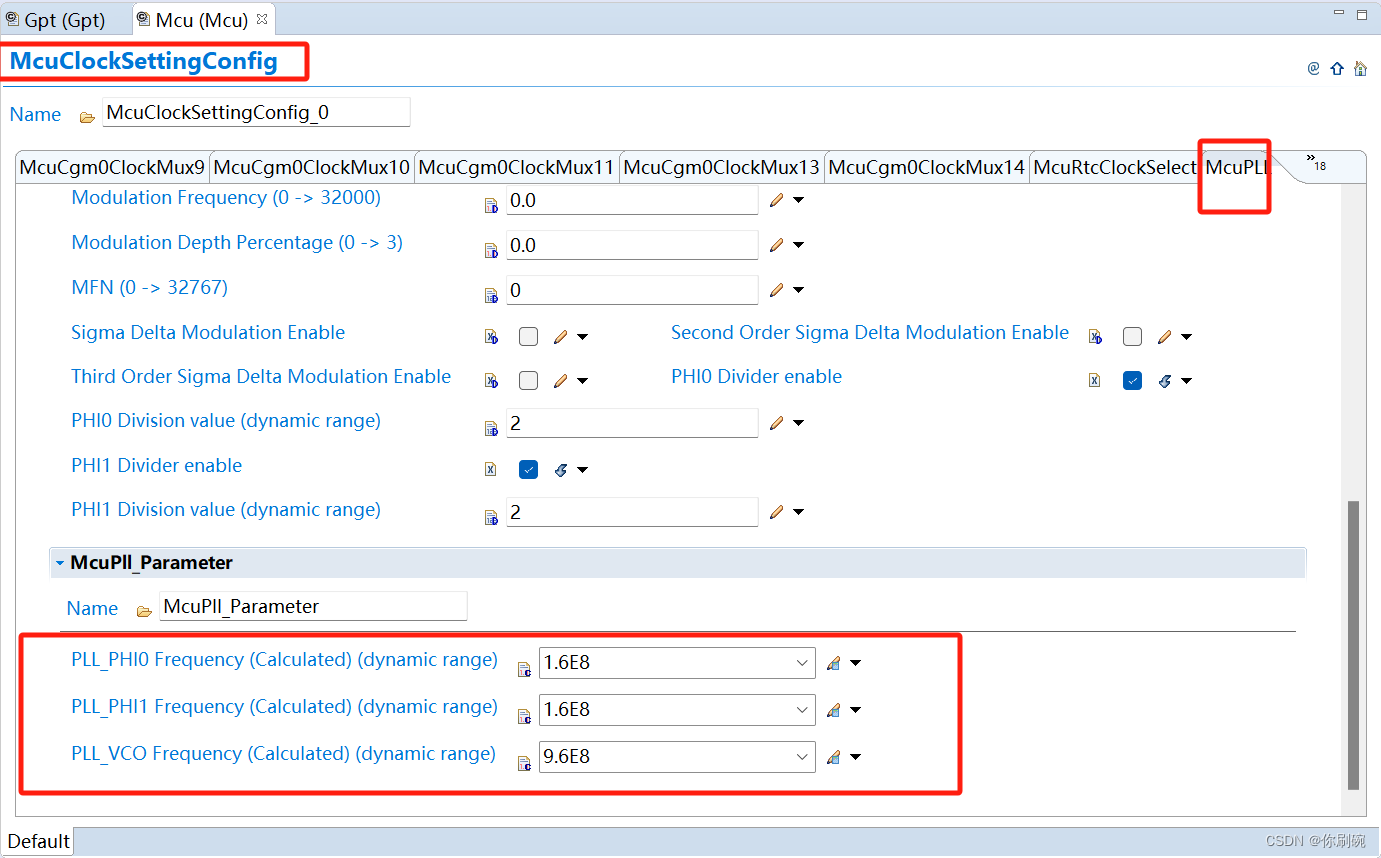
Task: Click the MFN (0 -> 32767) label link
Action: pyautogui.click(x=149, y=287)
